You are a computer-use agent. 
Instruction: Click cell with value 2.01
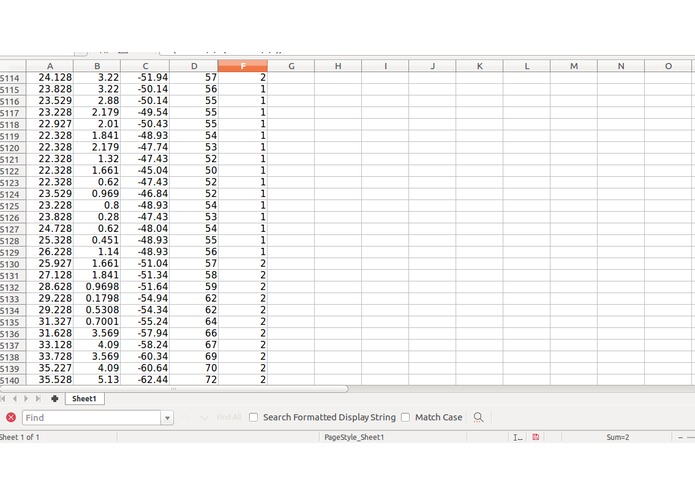97,124
